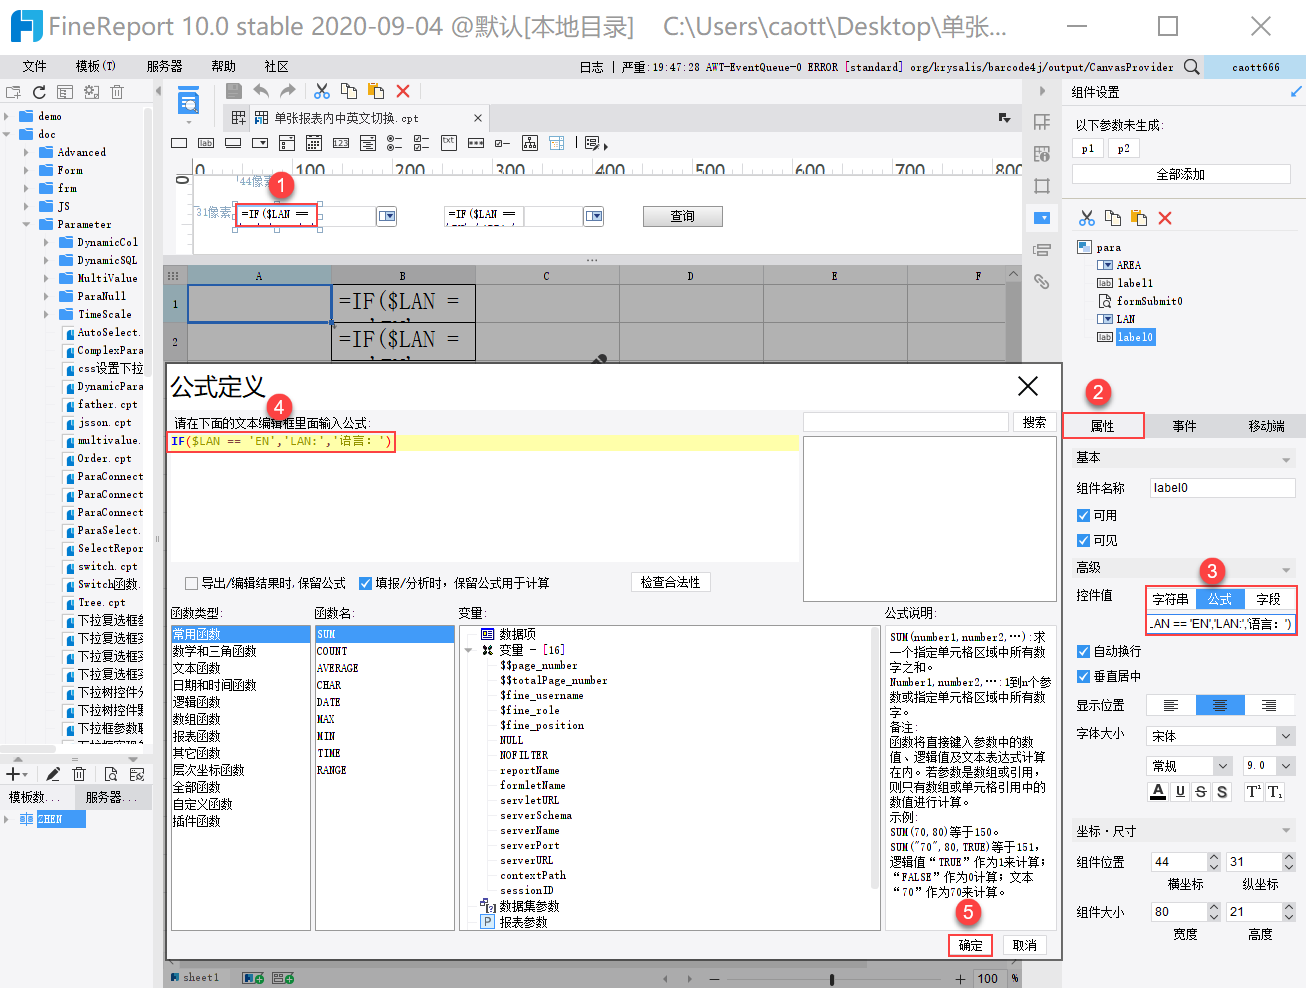Click the undo arrow in the toolbar

tap(261, 91)
